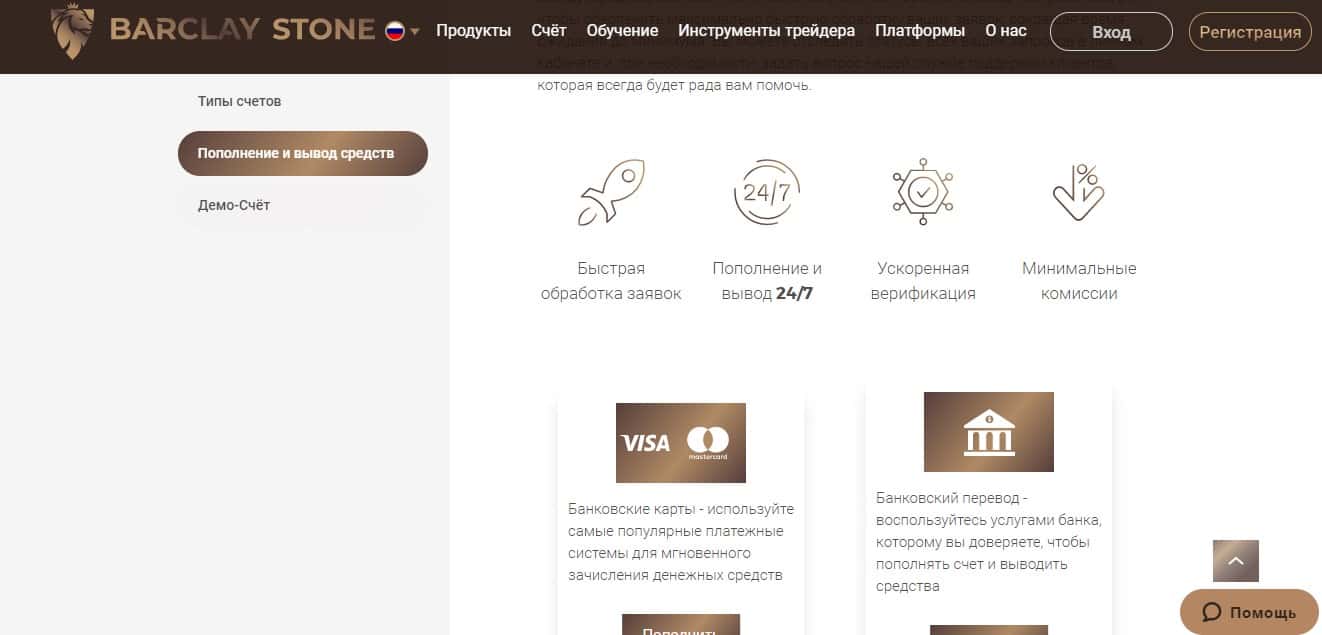Open the О нас menu
The height and width of the screenshot is (635, 1322).
[x=1005, y=31]
